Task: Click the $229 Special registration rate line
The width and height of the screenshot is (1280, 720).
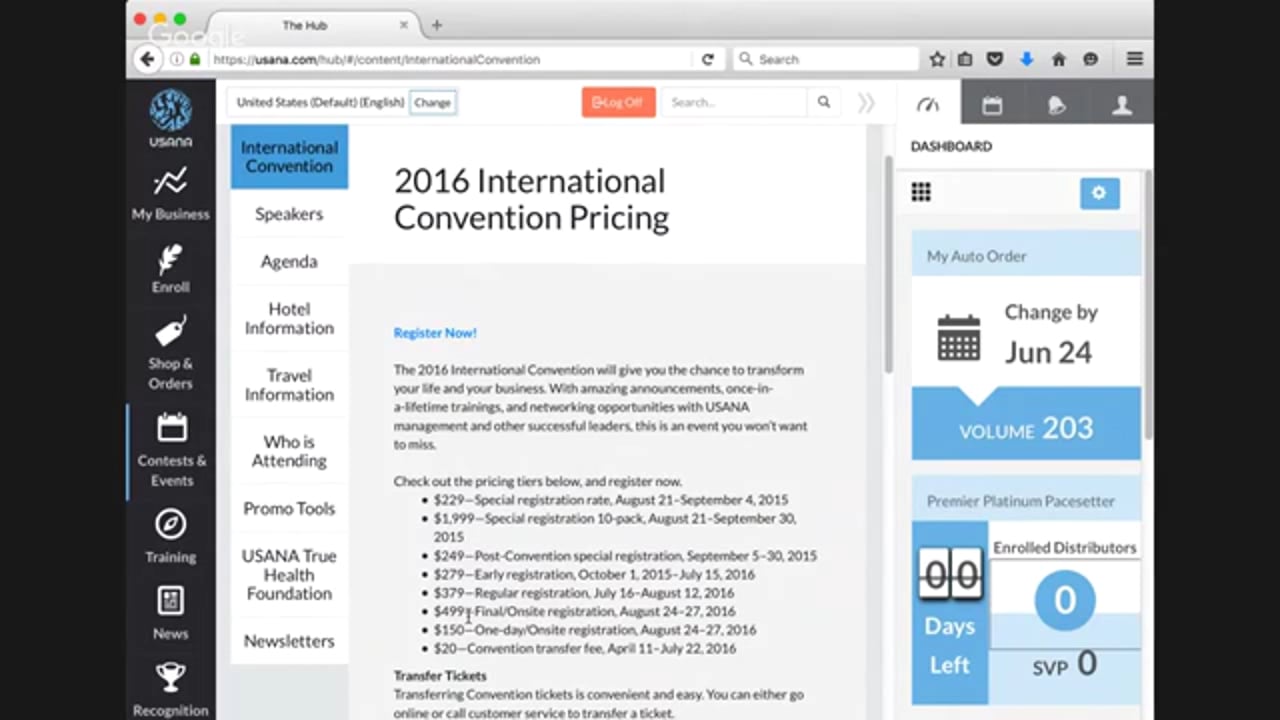Action: (611, 500)
